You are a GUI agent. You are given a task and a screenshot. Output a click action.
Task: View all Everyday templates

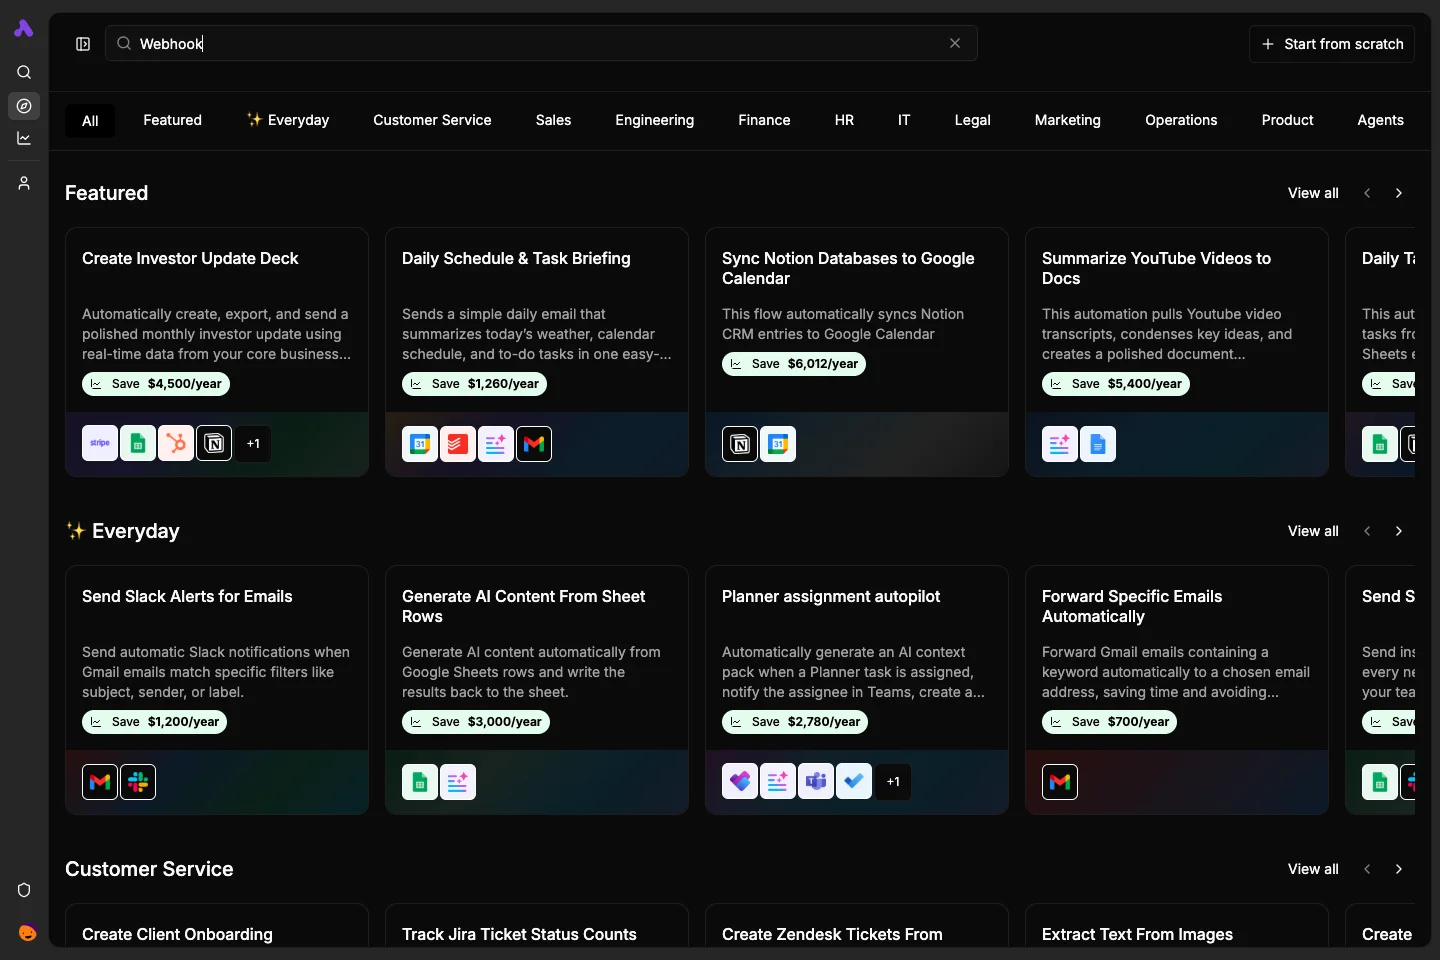pos(1313,531)
